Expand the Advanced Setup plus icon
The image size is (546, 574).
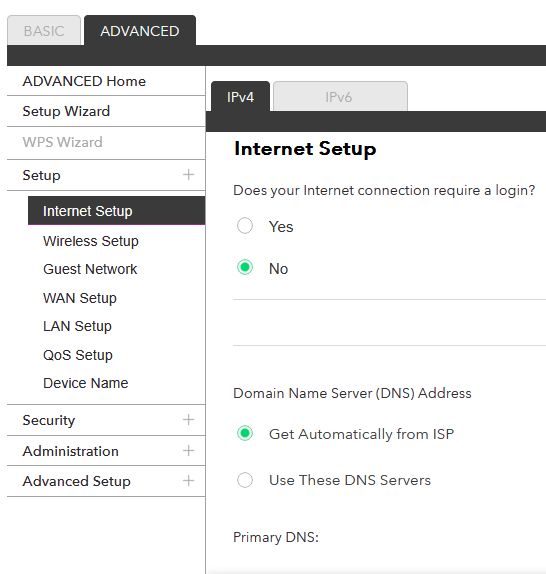point(188,480)
